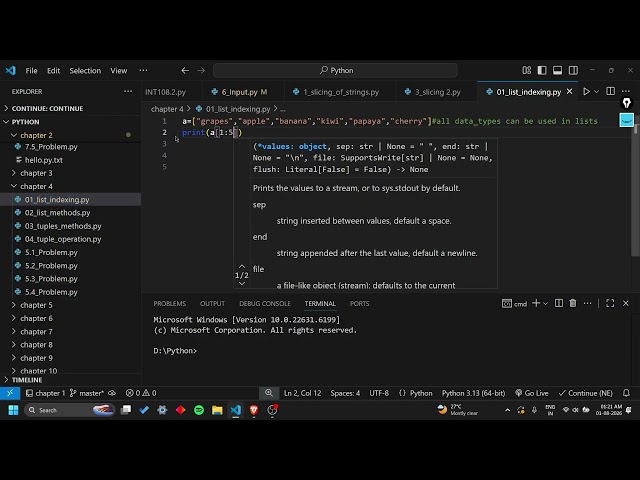Image resolution: width=640 pixels, height=480 pixels.
Task: Switch to the INT108.2.py tab
Action: pyautogui.click(x=165, y=92)
